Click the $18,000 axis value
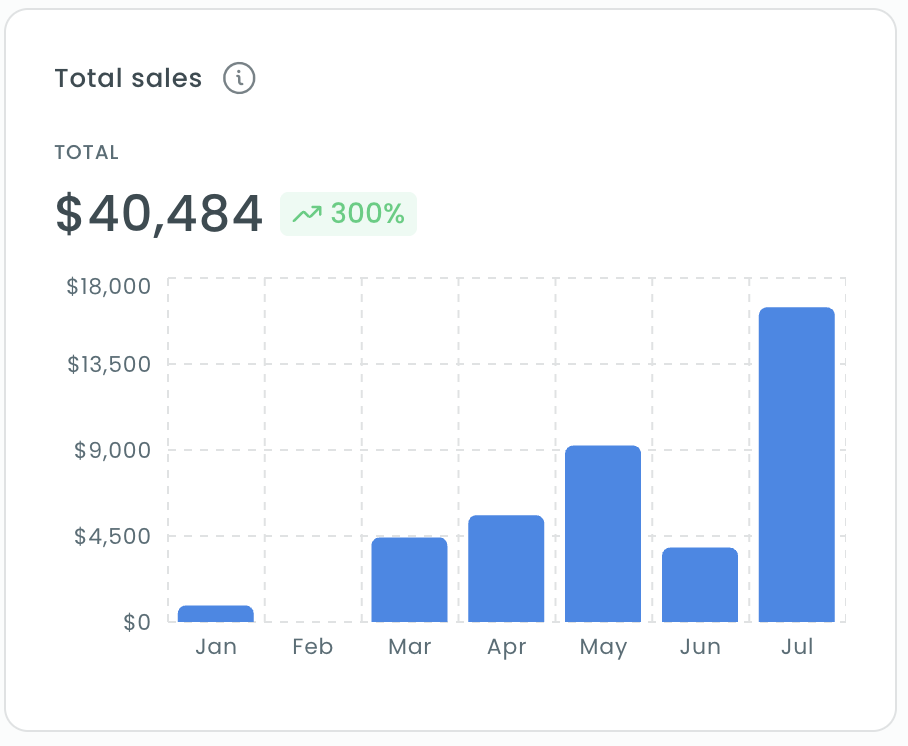908x746 pixels. point(109,286)
